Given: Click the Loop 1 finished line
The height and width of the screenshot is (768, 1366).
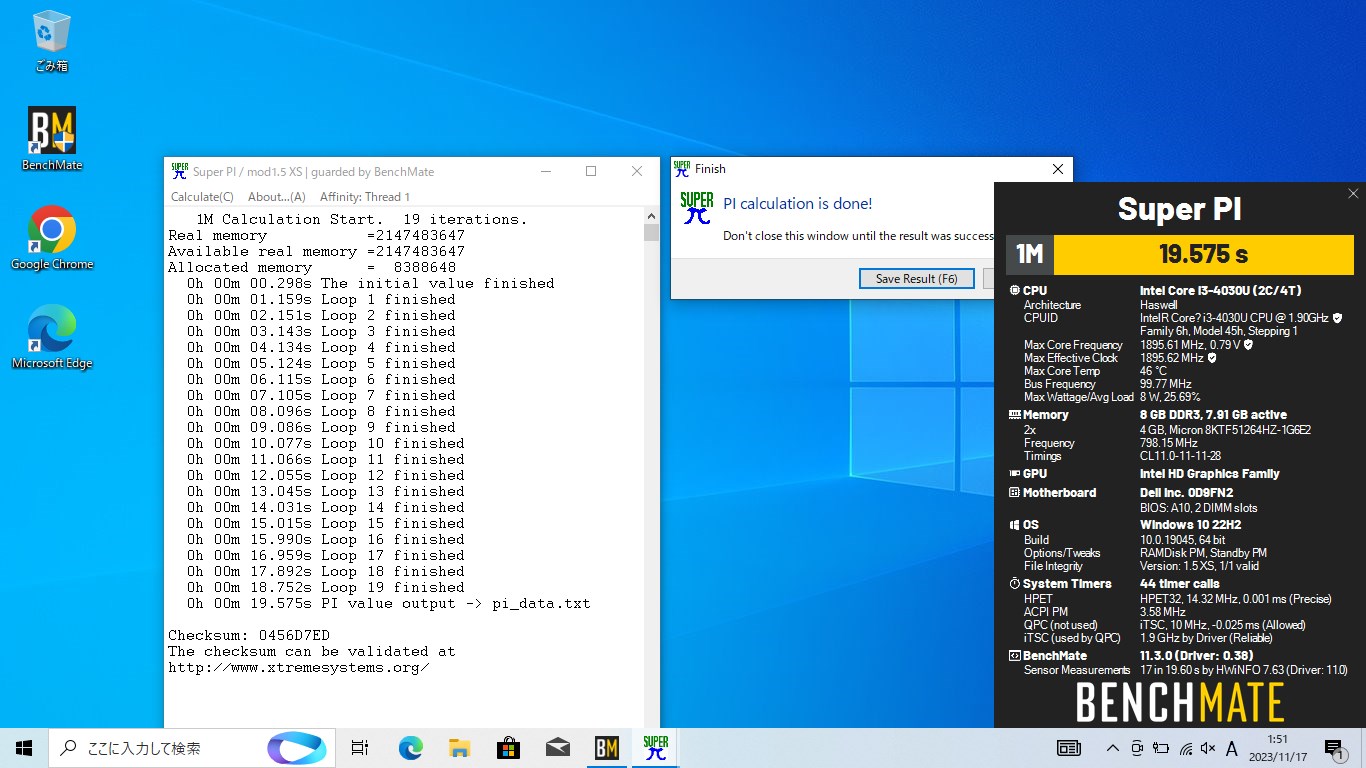Looking at the screenshot, I should (321, 299).
